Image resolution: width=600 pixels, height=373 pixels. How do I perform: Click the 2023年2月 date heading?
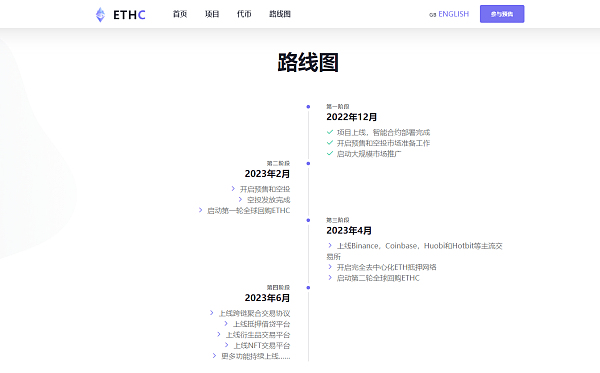click(x=267, y=174)
